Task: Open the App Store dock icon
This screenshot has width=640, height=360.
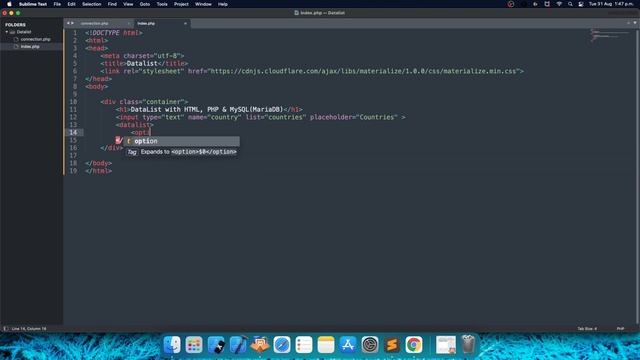Action: point(348,345)
